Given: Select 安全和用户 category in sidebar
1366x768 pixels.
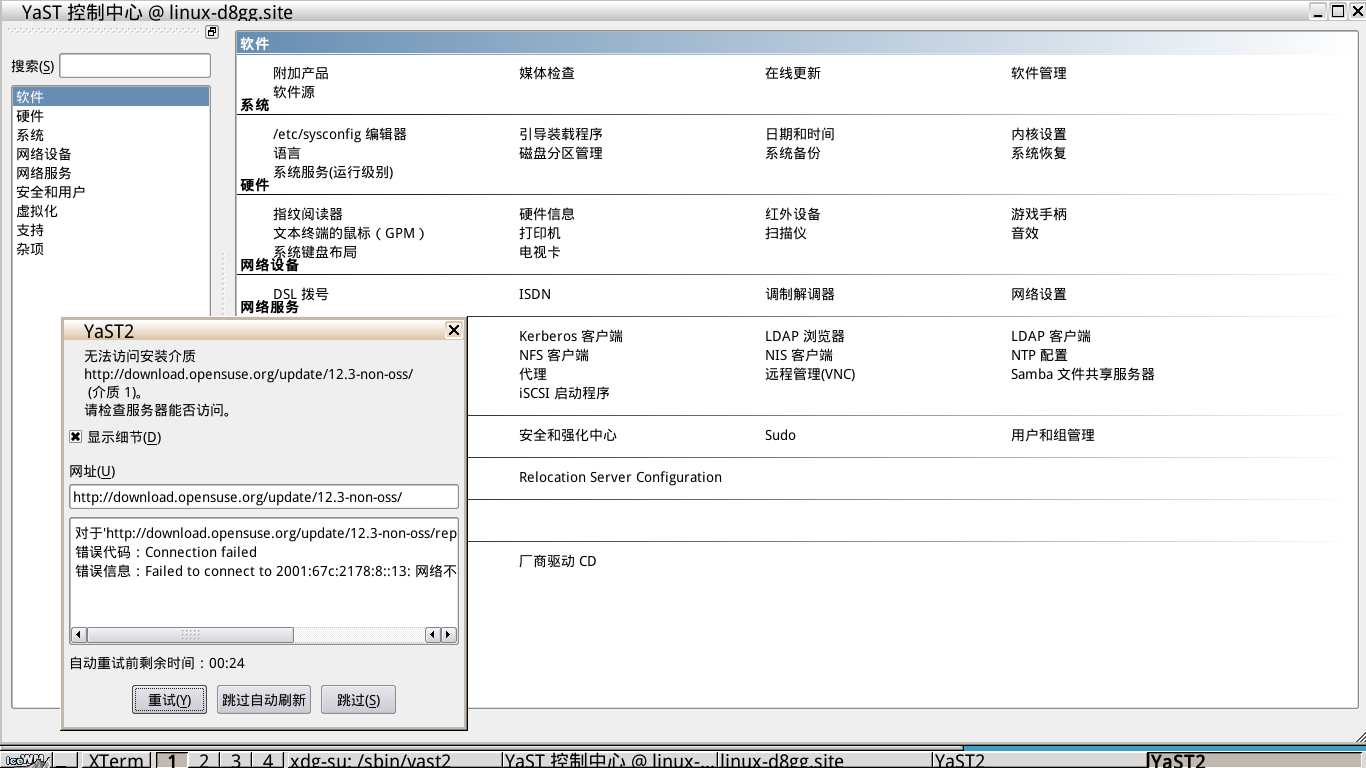Looking at the screenshot, I should click(x=111, y=192).
